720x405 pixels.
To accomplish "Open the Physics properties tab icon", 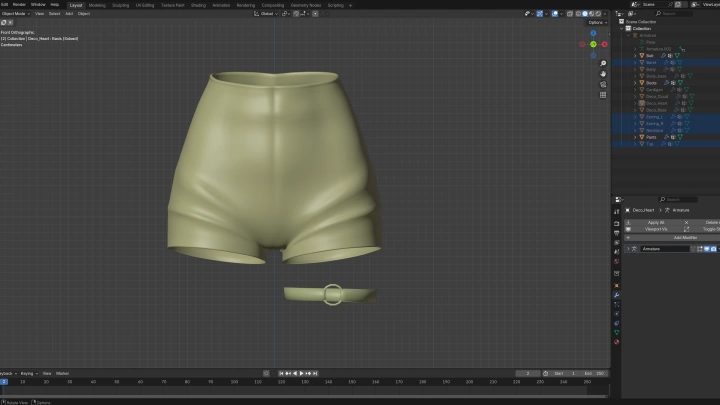I will point(617,314).
